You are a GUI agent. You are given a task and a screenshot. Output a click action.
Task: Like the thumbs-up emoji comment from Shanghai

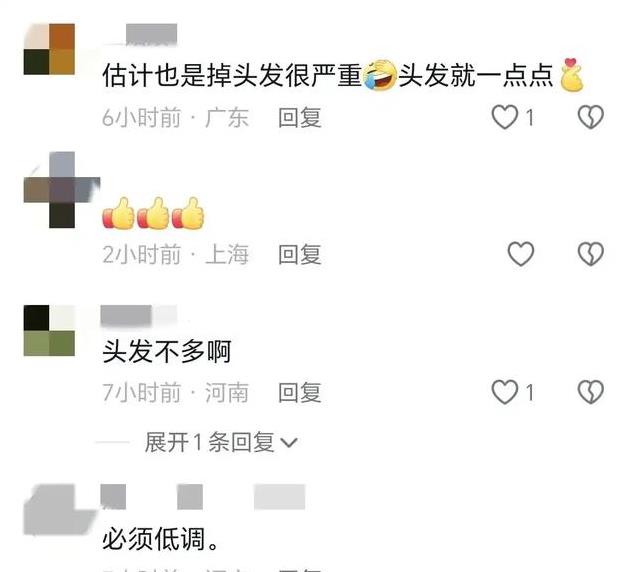coord(521,254)
